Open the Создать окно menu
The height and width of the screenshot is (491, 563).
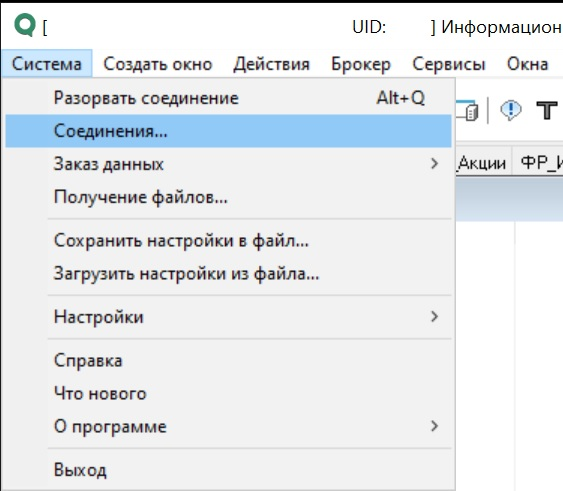click(158, 64)
